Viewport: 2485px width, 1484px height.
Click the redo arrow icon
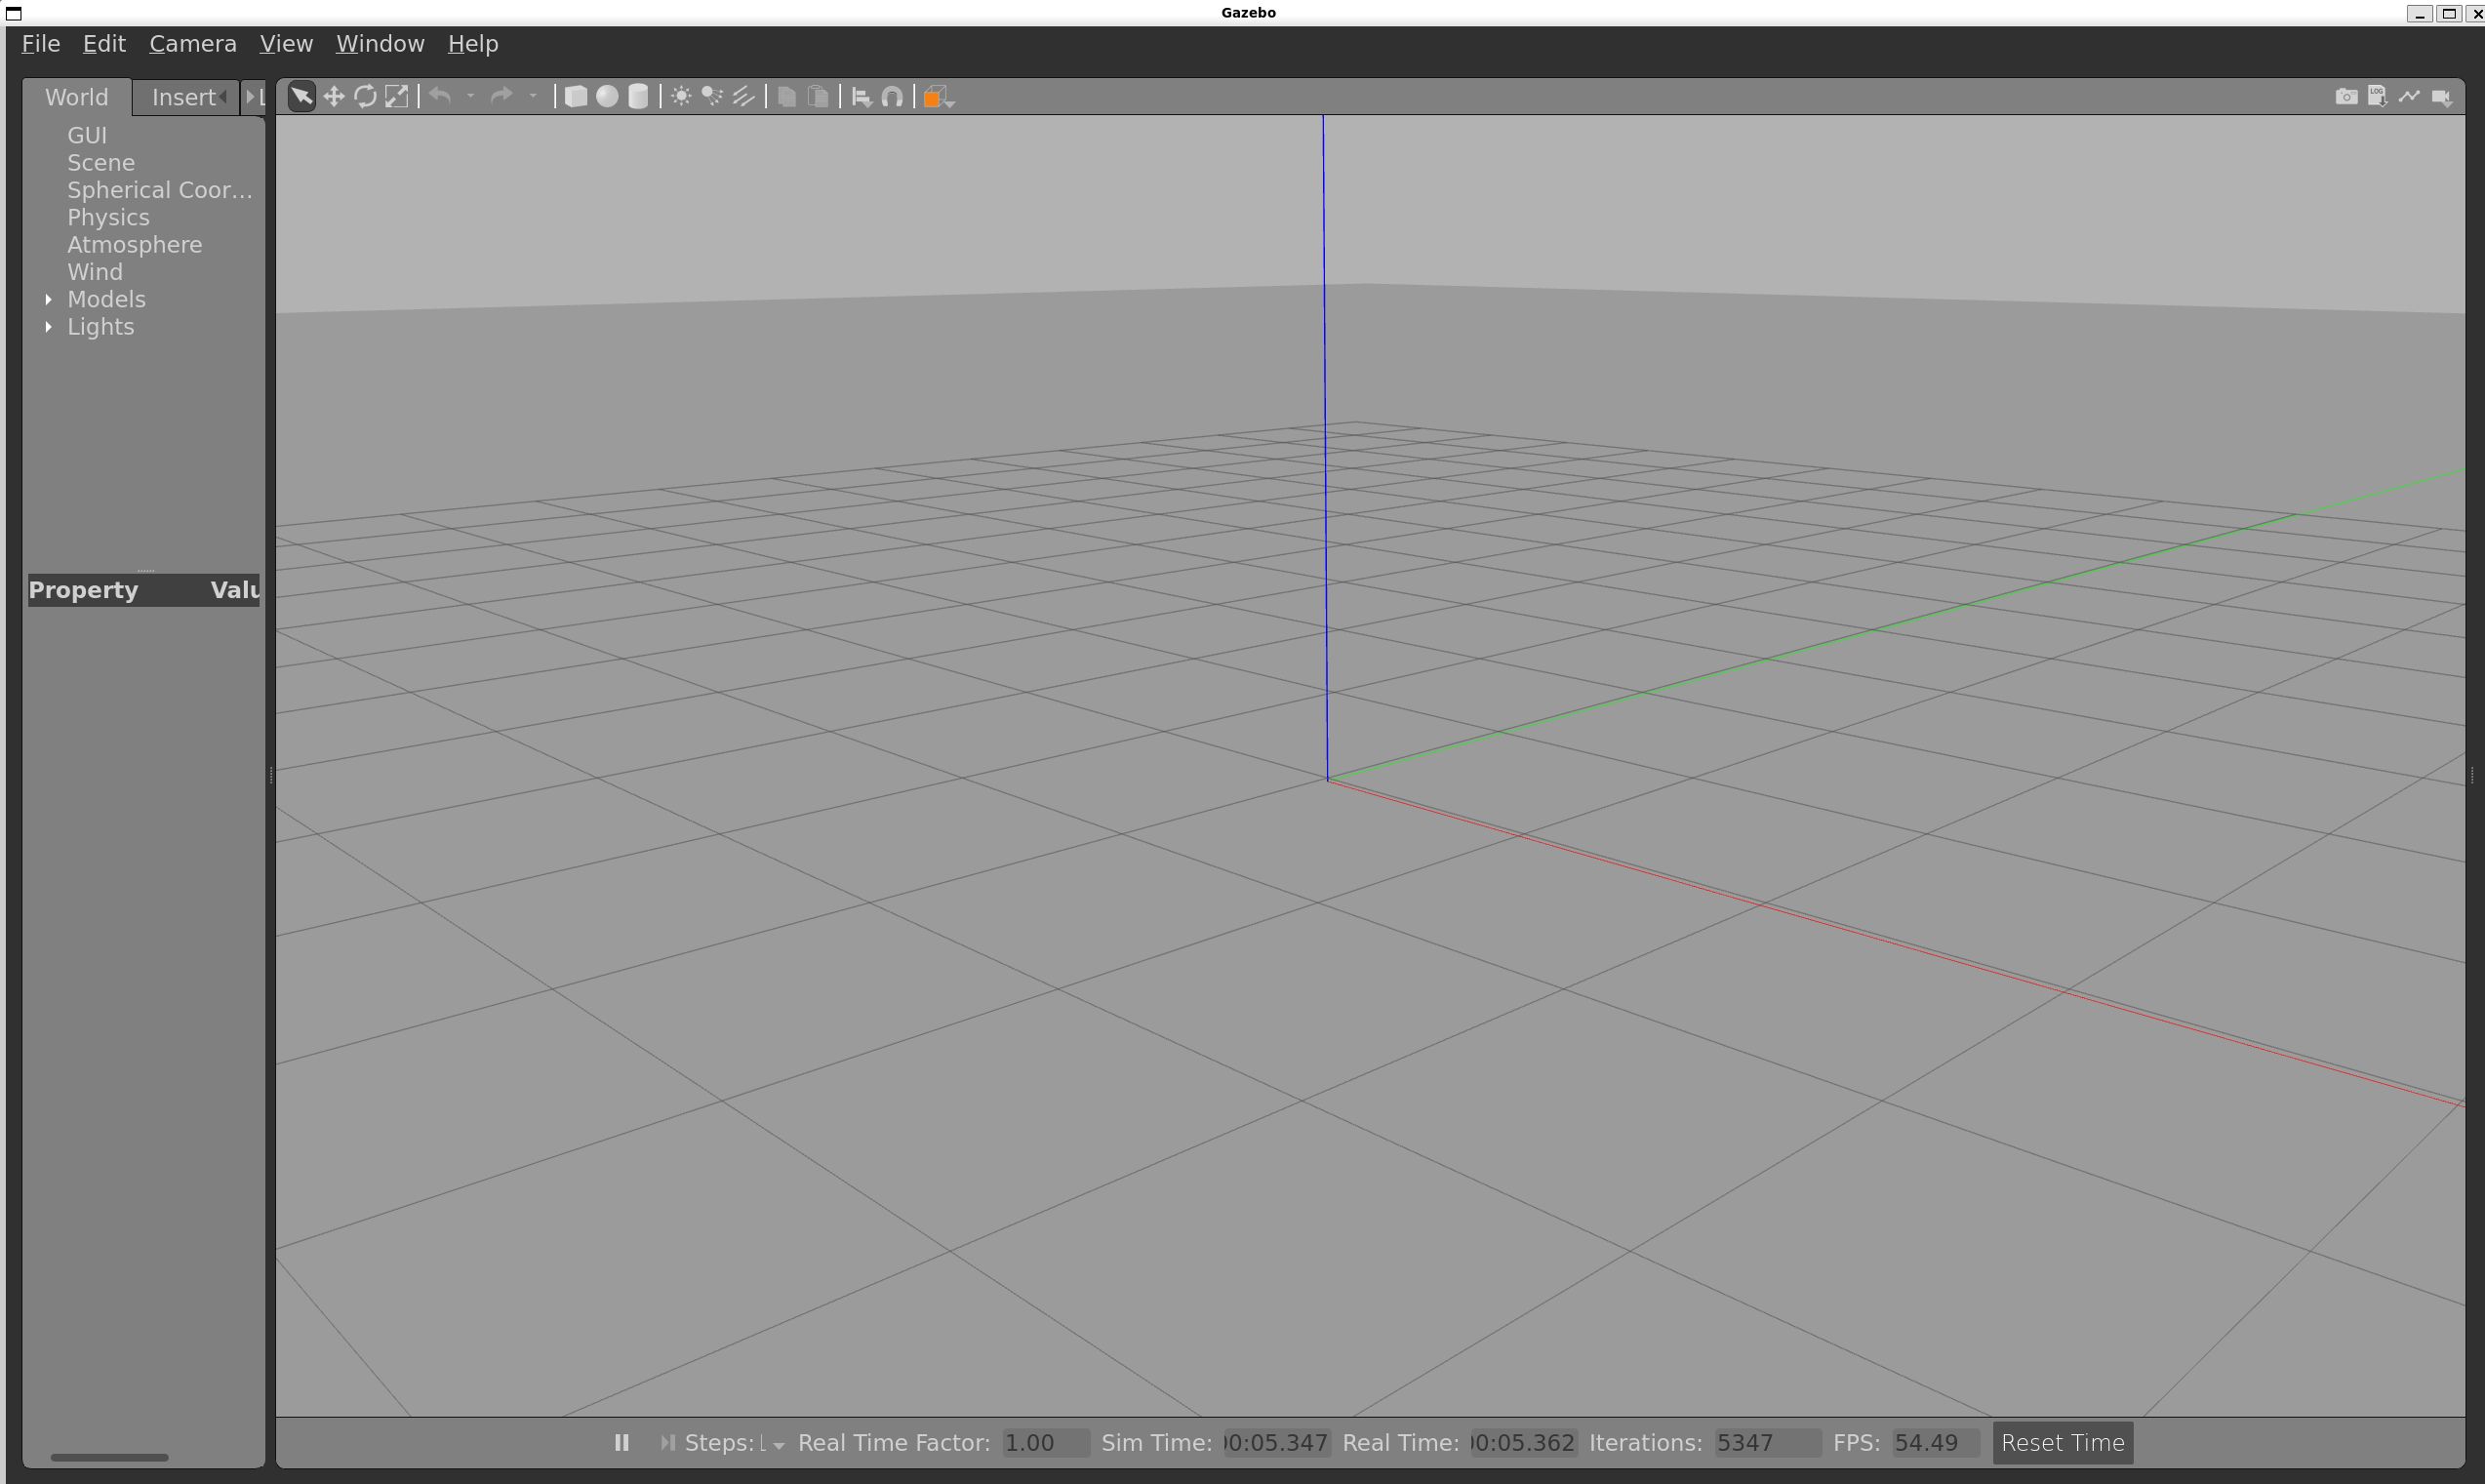tap(502, 96)
